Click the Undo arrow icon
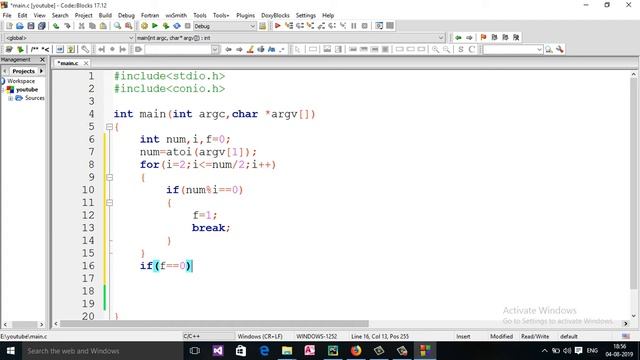 [x=56, y=26]
